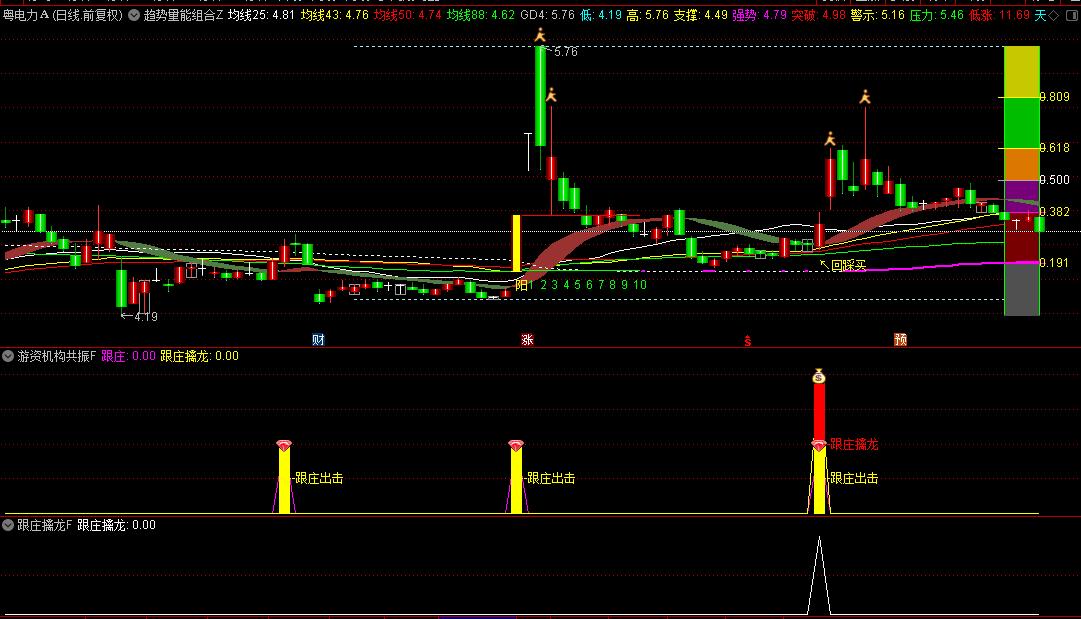Click the orange Fibonacci band below 0.618

pos(1022,164)
